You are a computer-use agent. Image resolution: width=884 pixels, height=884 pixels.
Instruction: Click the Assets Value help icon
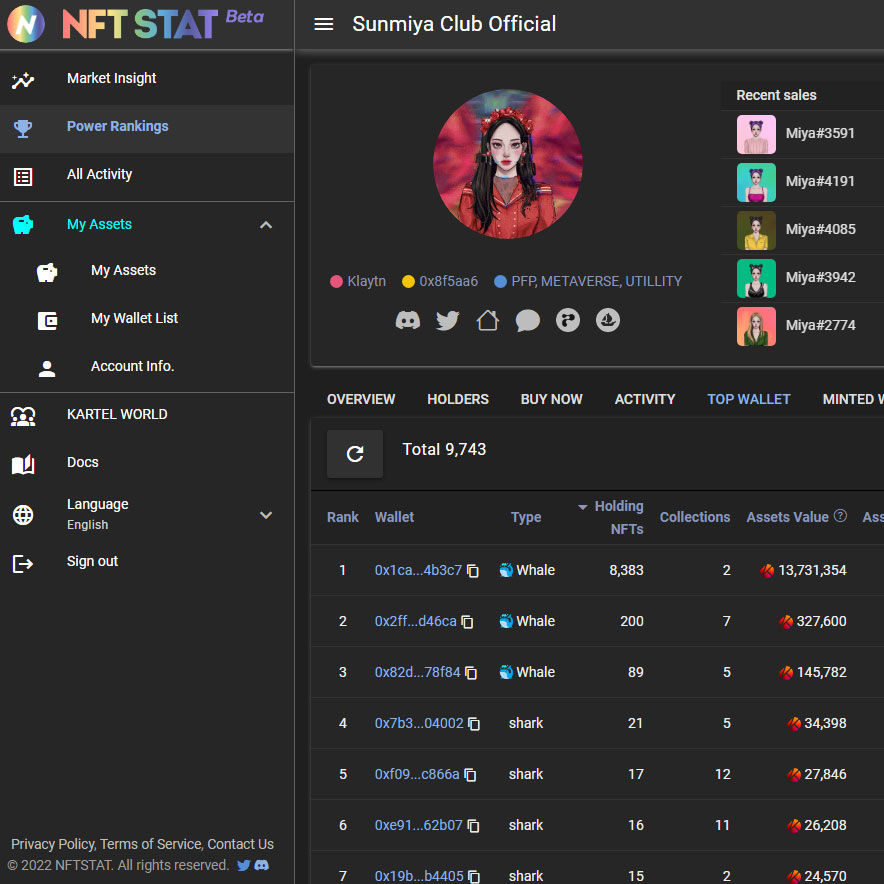[840, 516]
